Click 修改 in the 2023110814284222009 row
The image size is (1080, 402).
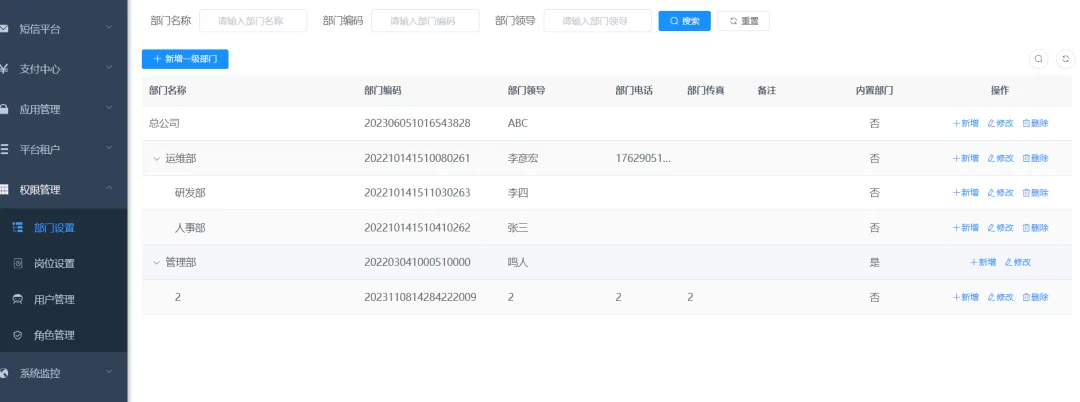1001,297
